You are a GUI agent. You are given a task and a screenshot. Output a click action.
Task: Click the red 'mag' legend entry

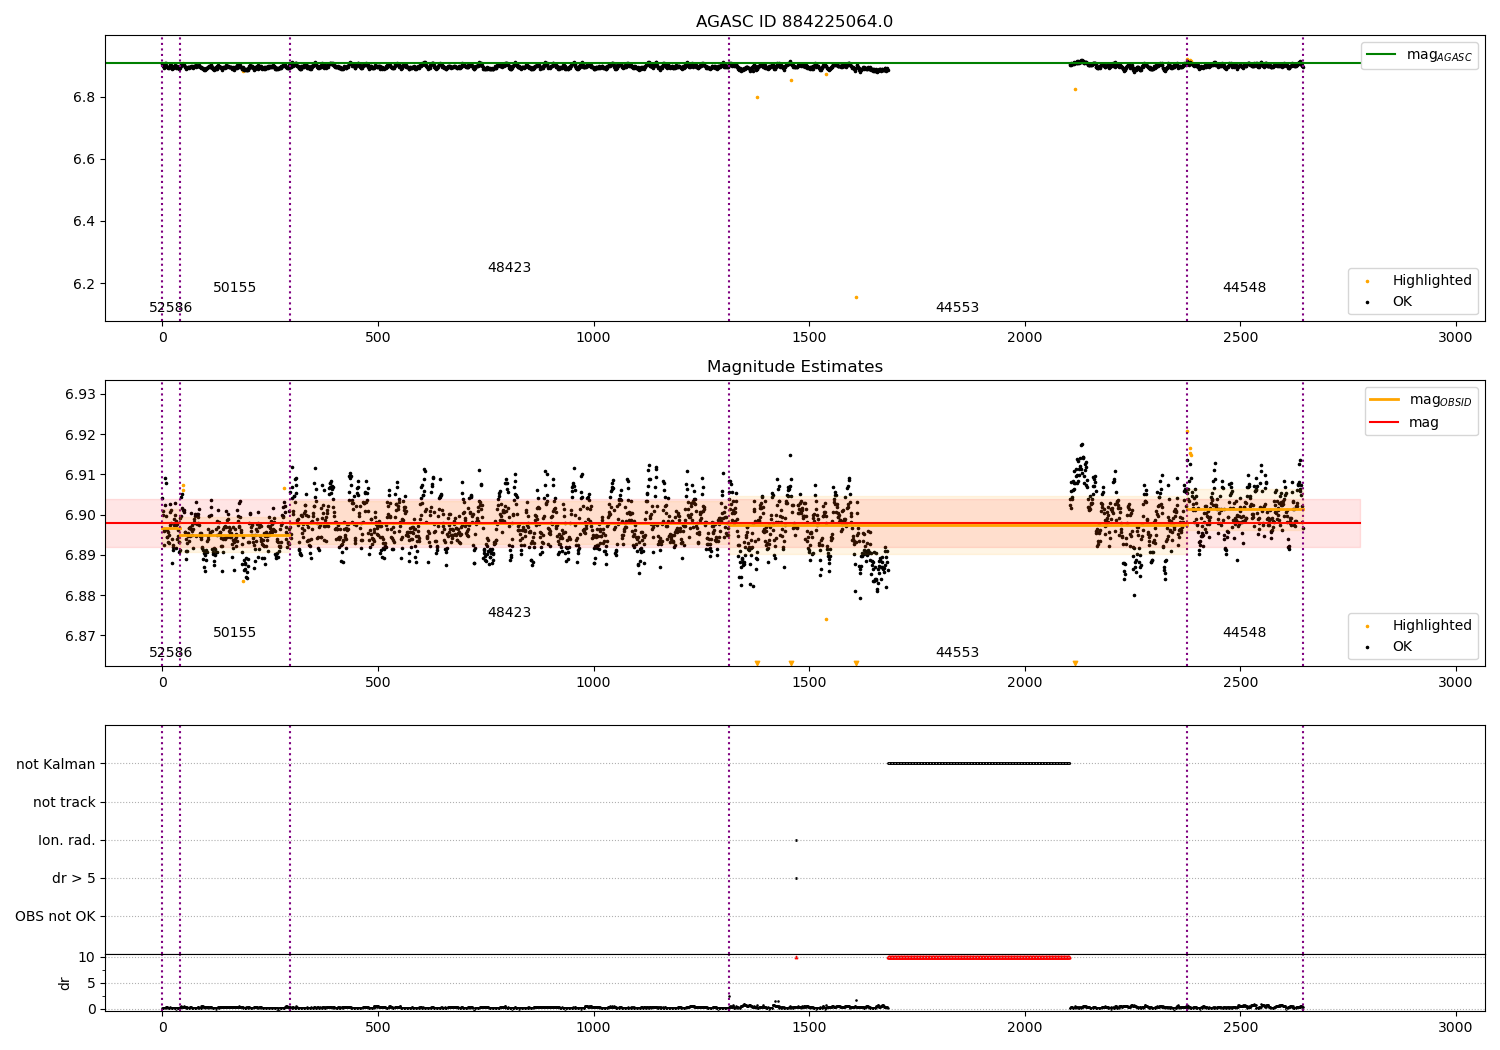(x=1404, y=423)
